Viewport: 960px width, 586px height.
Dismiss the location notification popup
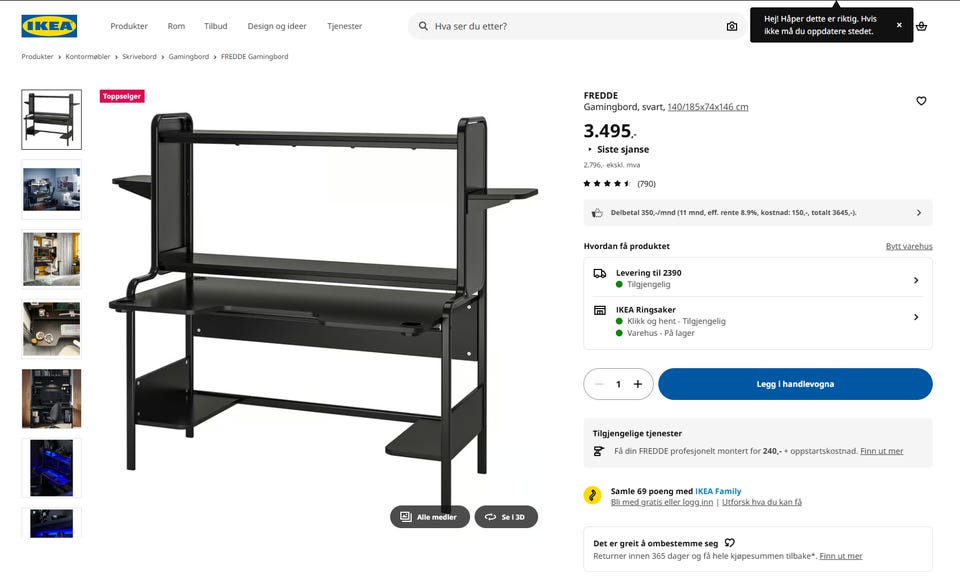(899, 25)
